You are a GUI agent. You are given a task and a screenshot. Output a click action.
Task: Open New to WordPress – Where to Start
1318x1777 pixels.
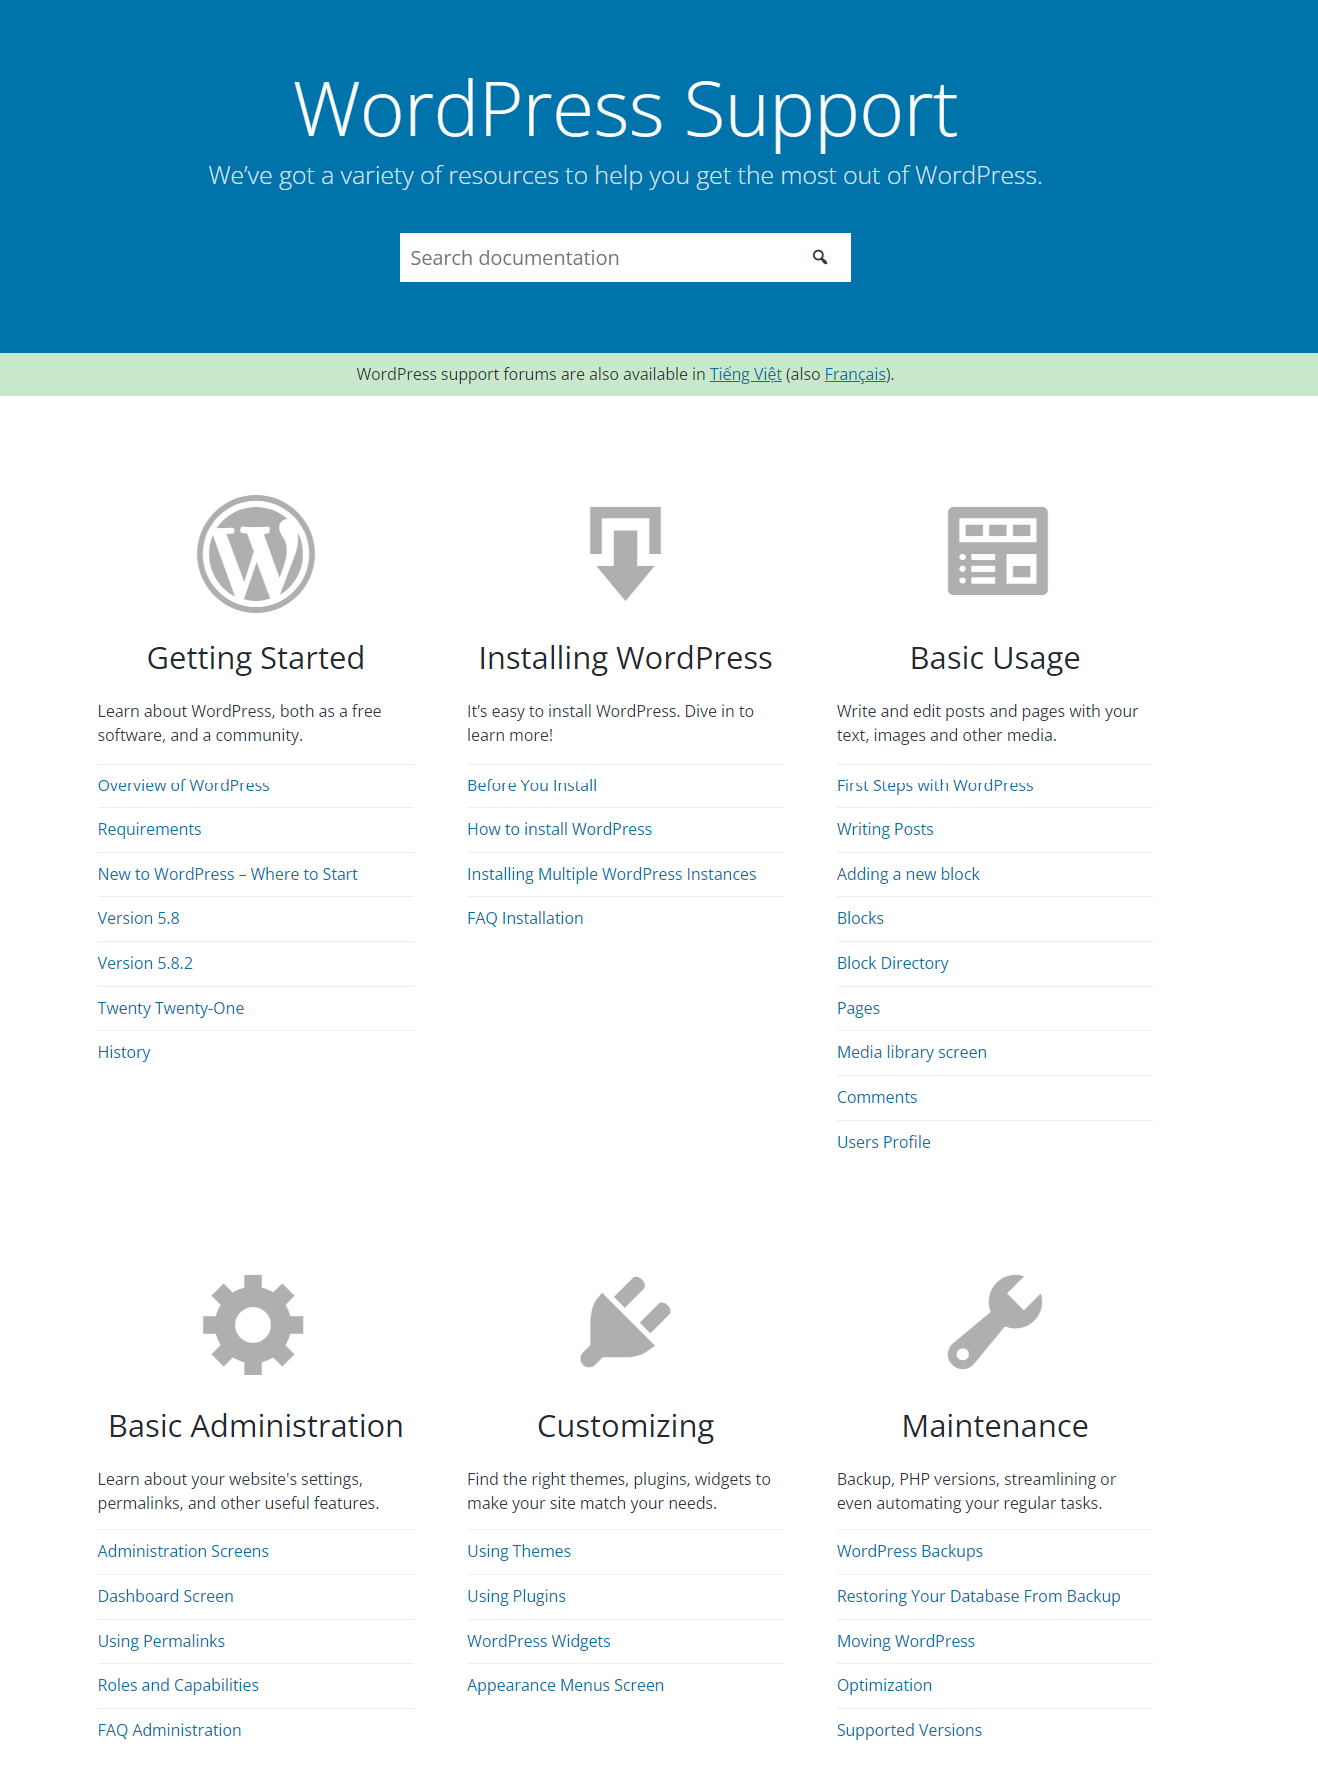click(227, 874)
